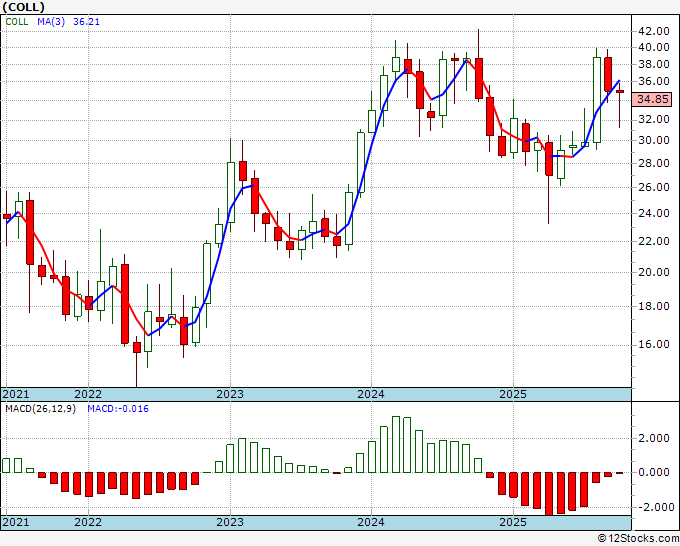Click the moving average value 36.21
The height and width of the screenshot is (546, 680).
tap(86, 22)
